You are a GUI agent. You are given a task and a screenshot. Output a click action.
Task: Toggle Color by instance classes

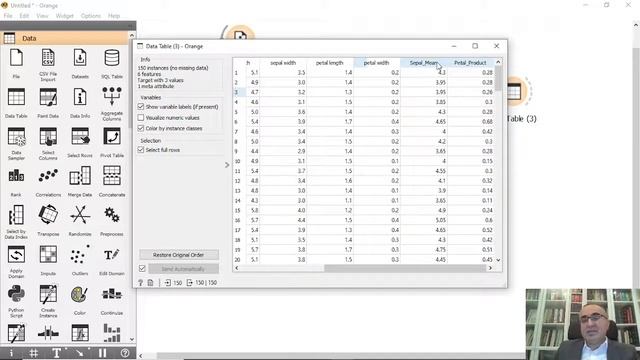(141, 128)
